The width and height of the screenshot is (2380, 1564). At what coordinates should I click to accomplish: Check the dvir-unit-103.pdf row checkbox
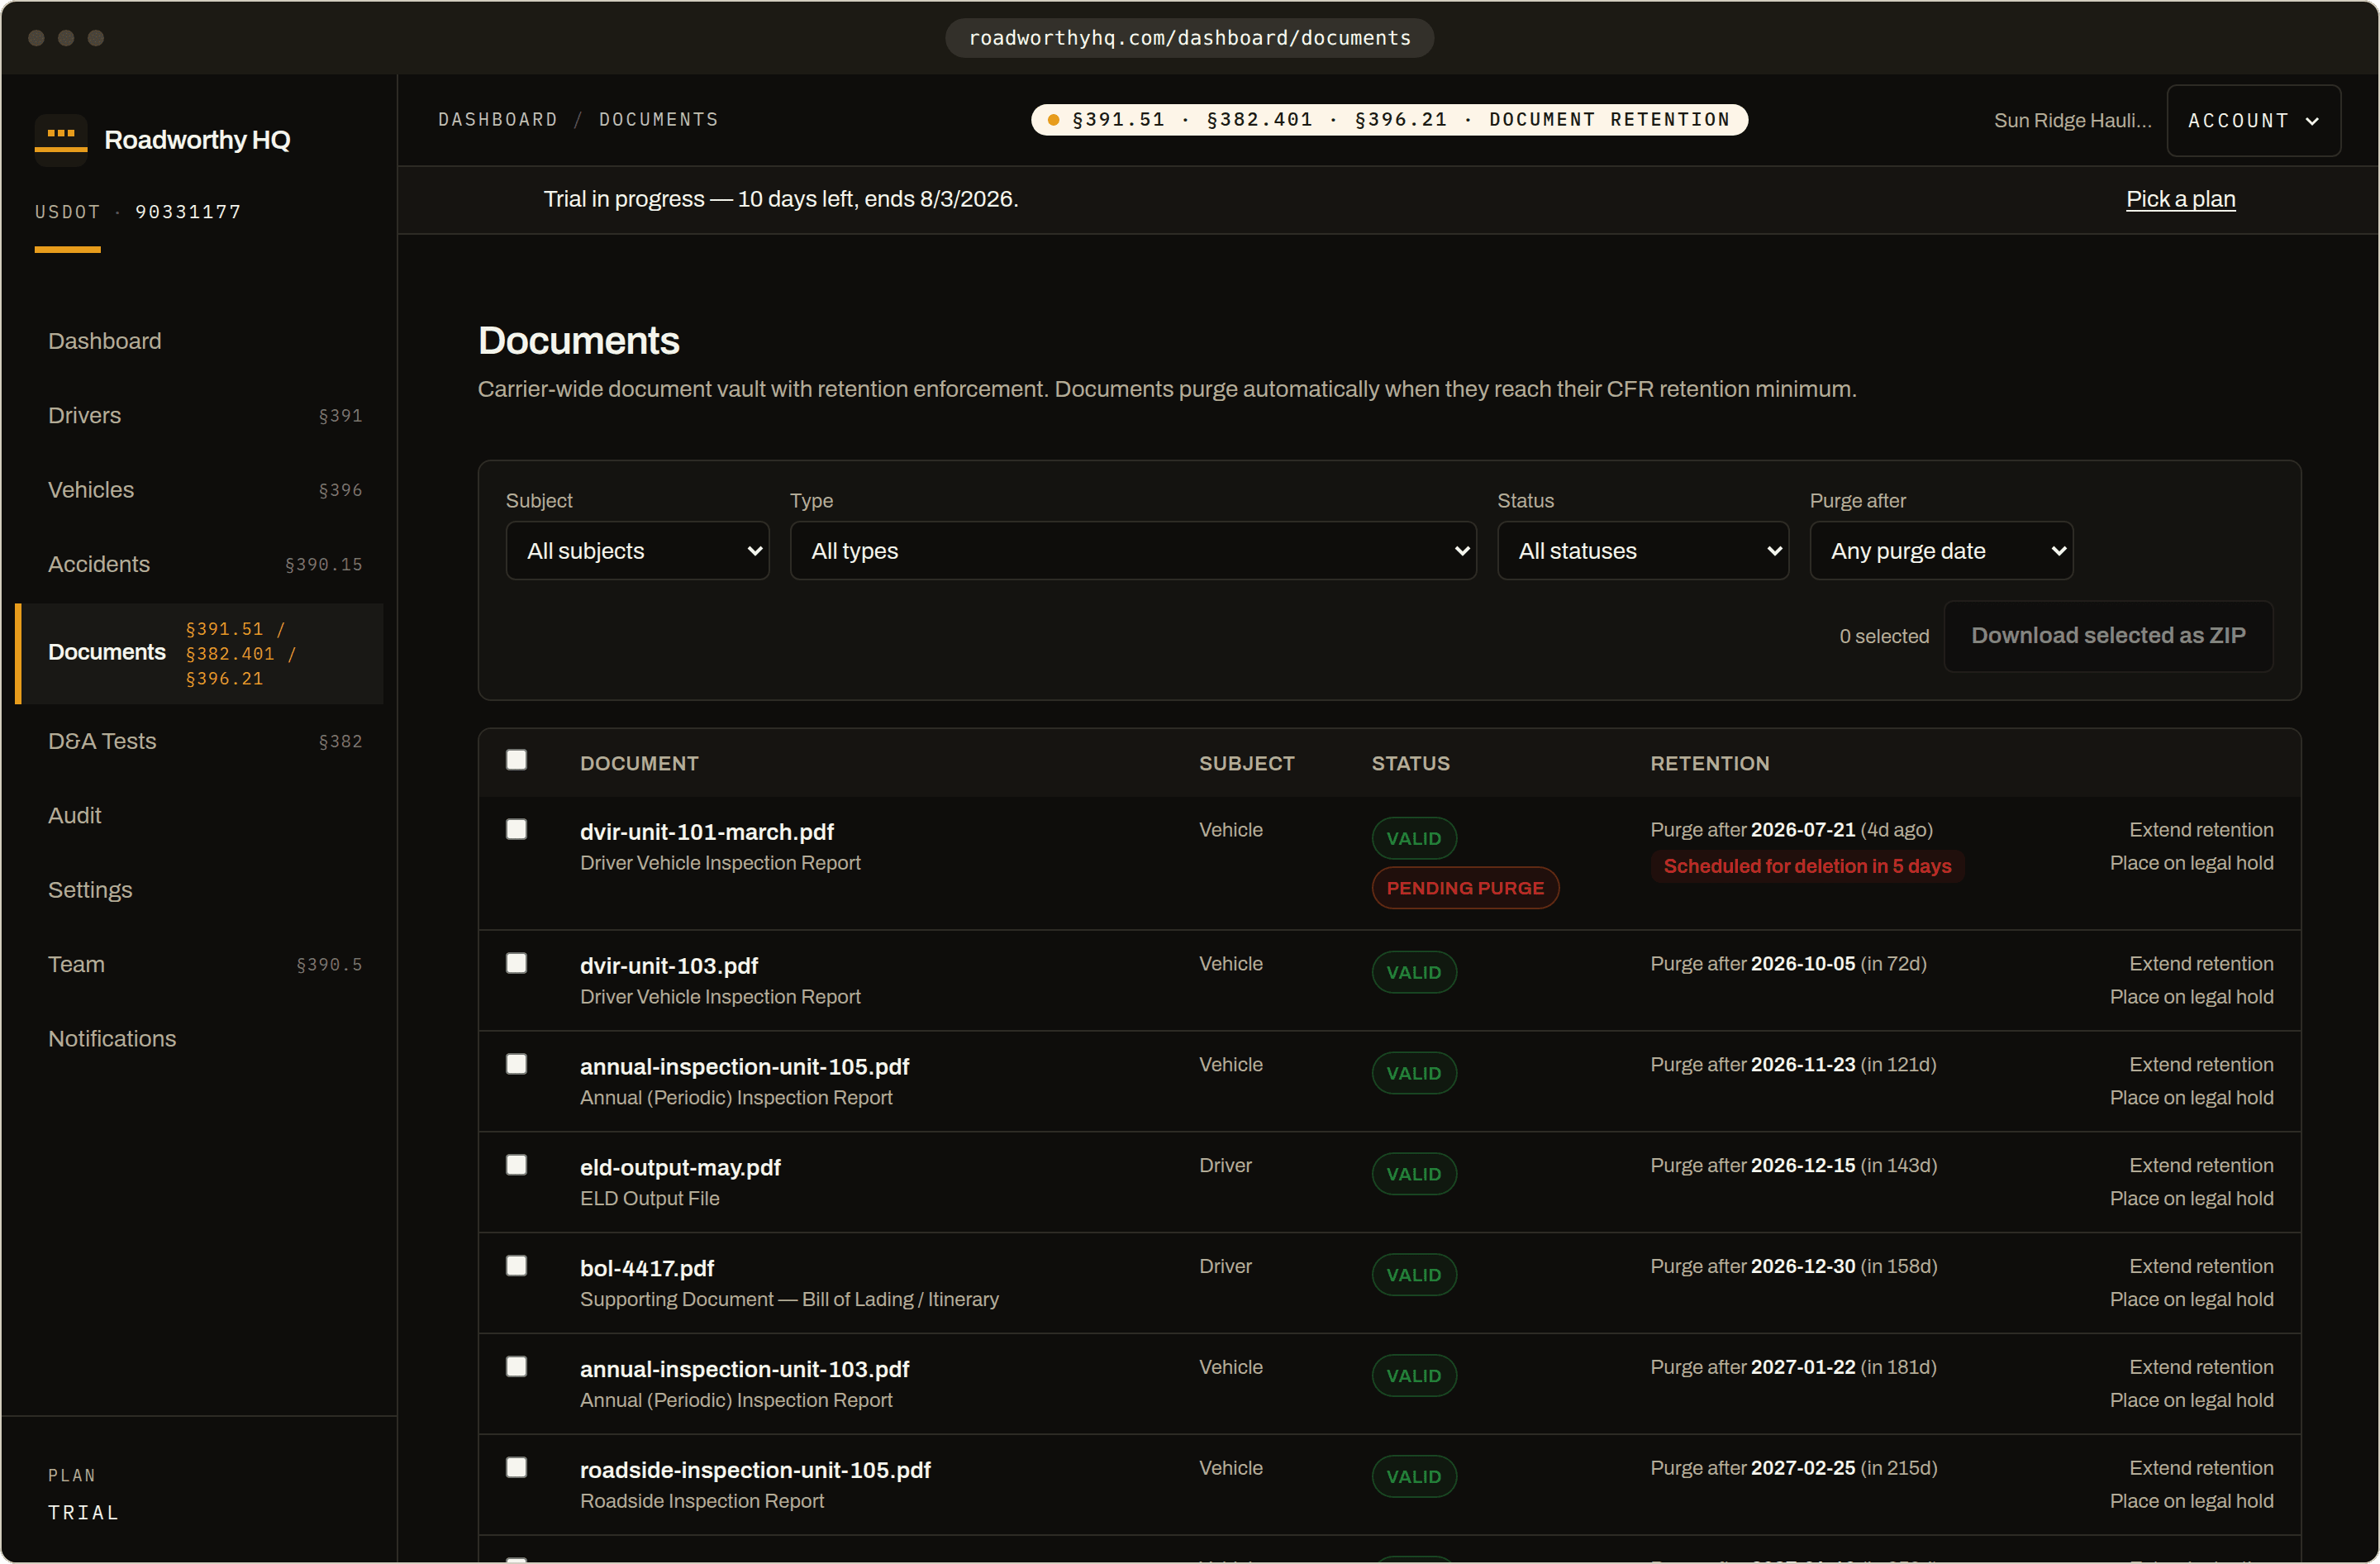click(516, 963)
